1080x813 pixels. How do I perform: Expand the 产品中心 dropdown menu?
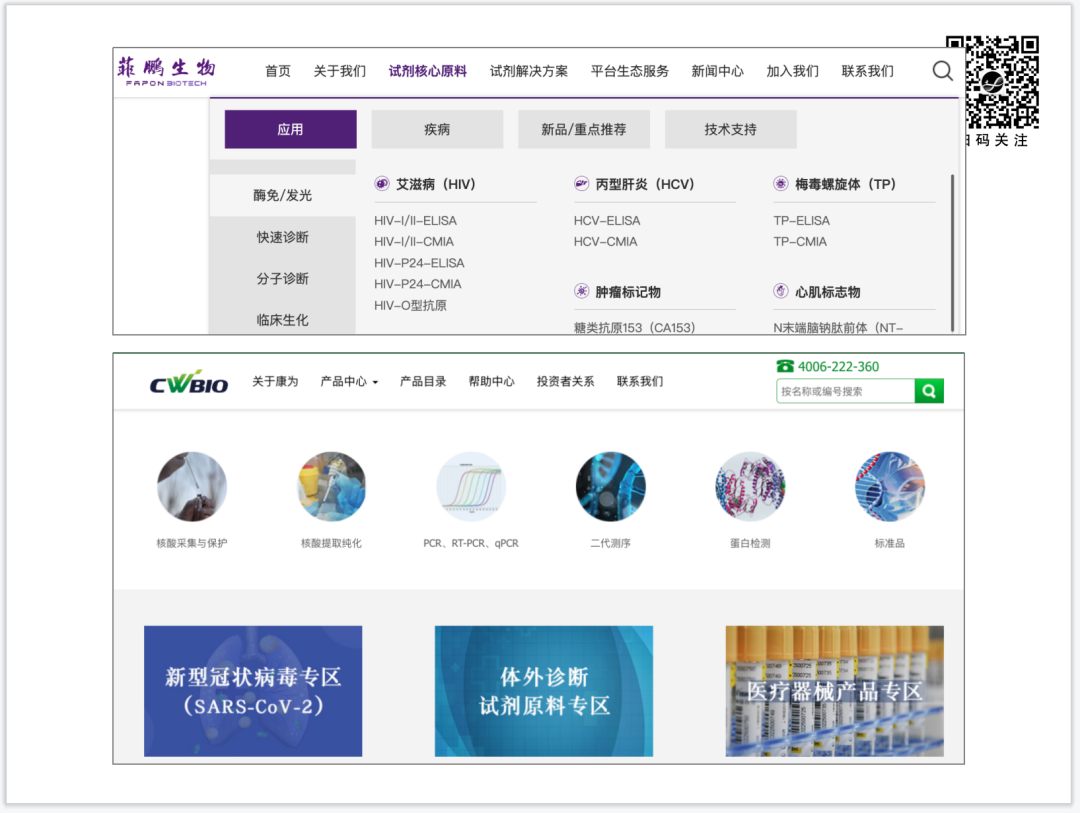coord(349,381)
